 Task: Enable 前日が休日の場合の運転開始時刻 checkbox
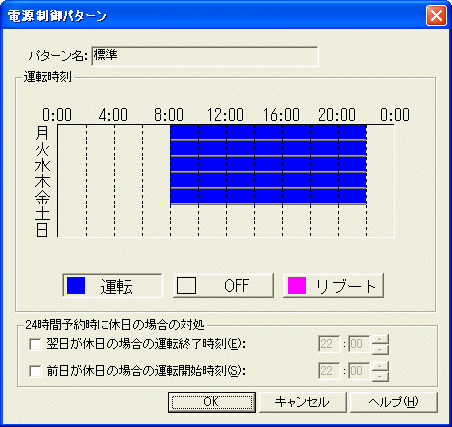click(35, 371)
